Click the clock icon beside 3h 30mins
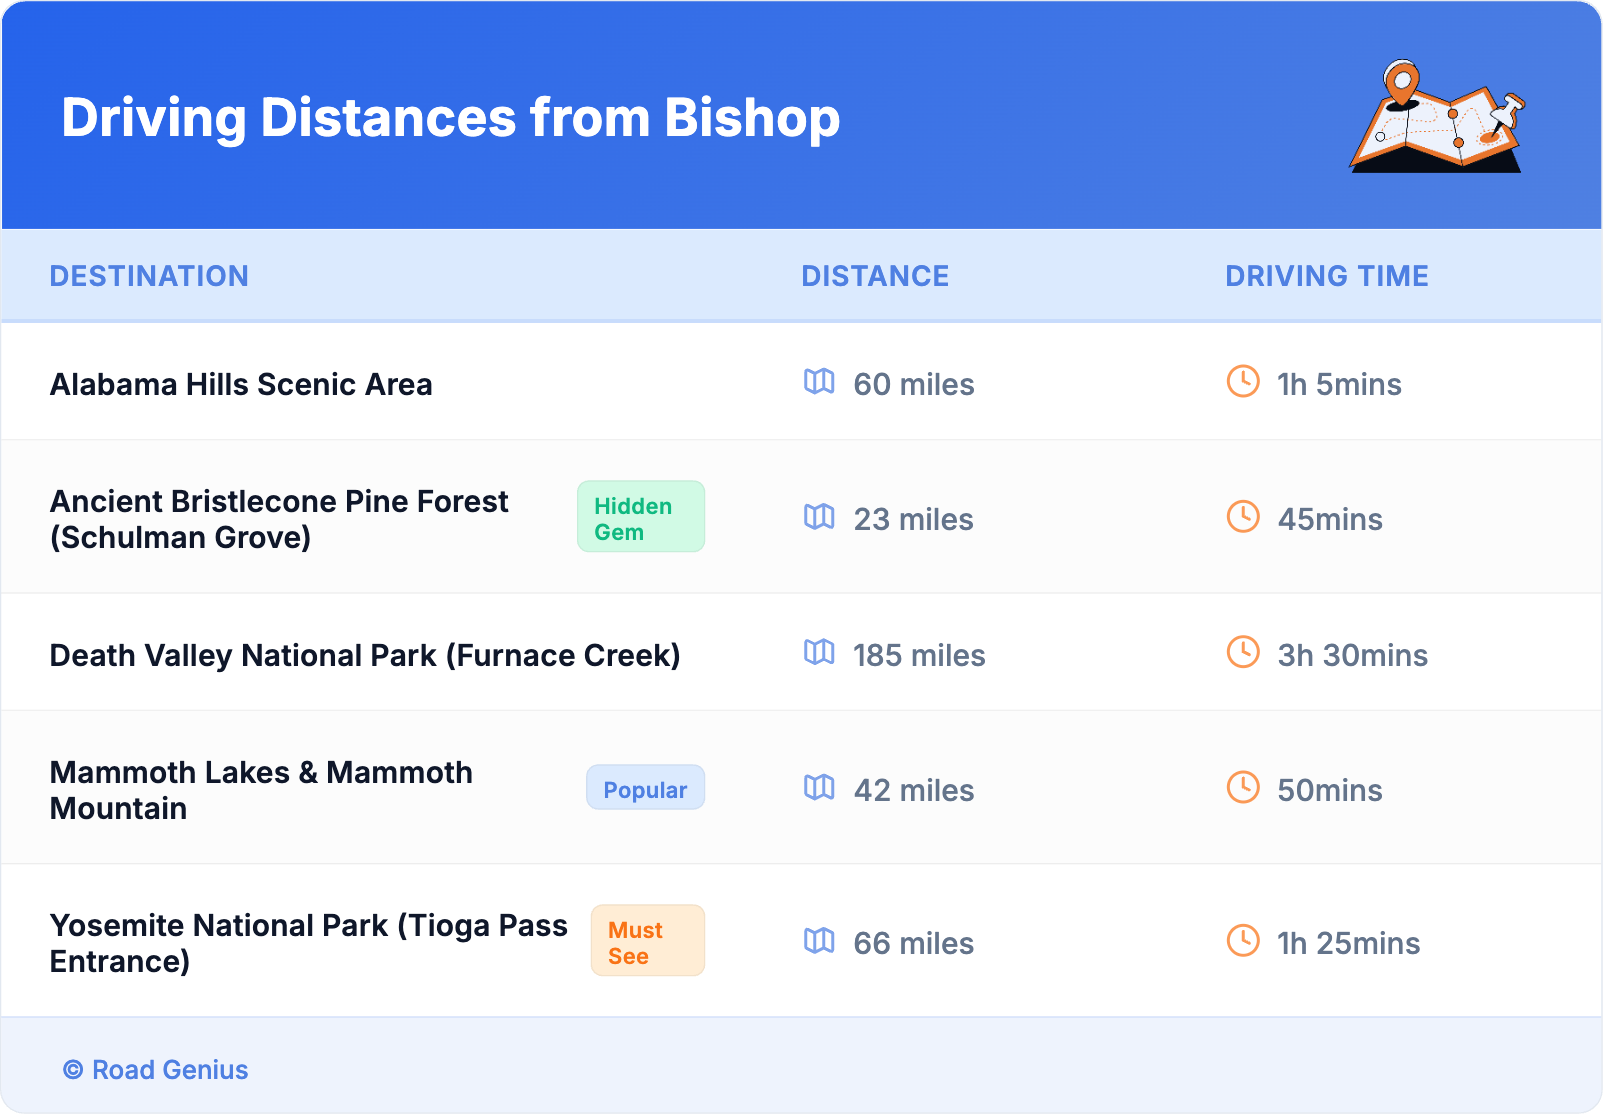The width and height of the screenshot is (1604, 1114). point(1243,652)
